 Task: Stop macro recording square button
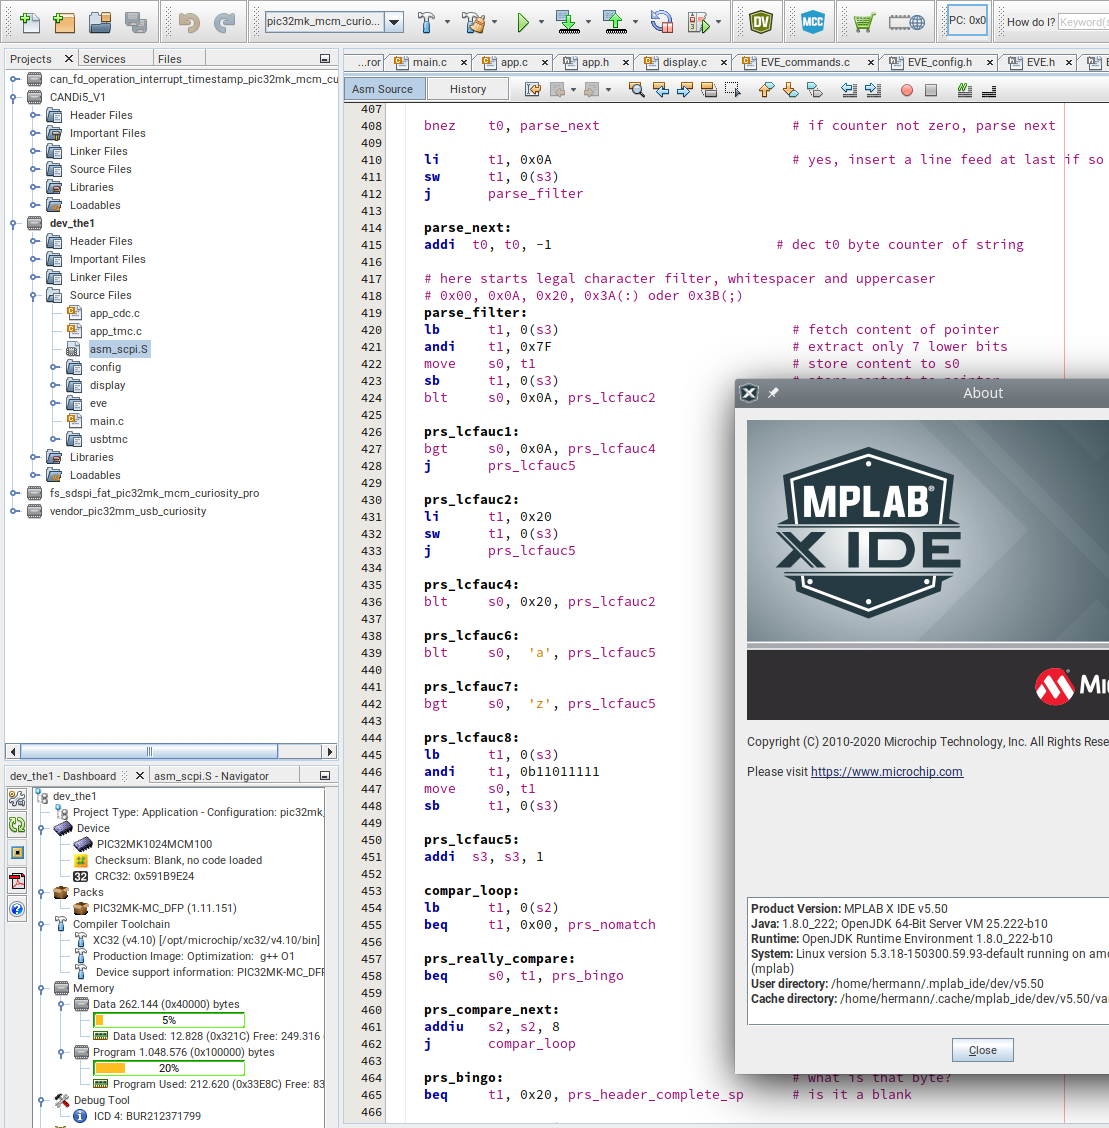pos(931,90)
